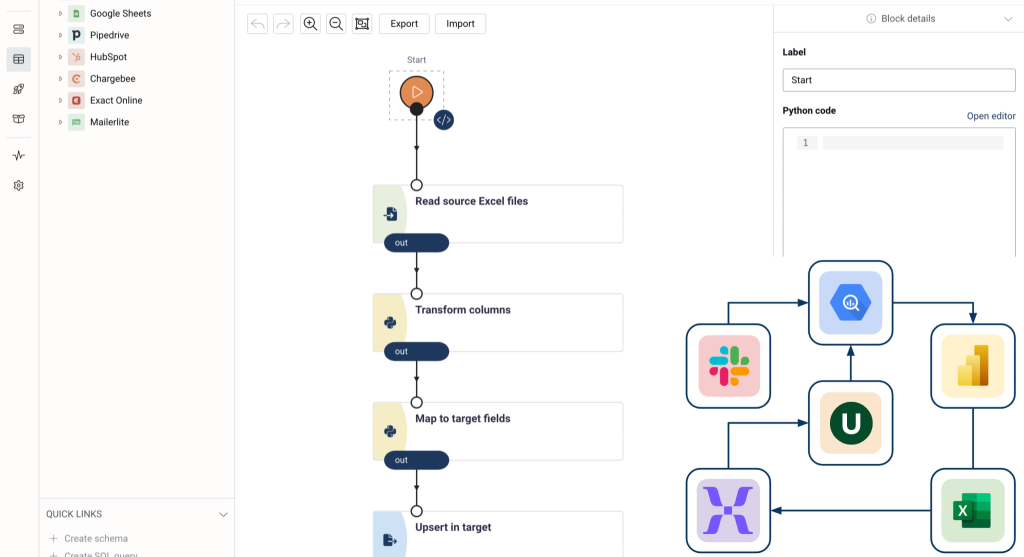Expand the Mailerlite tree node

coord(60,122)
